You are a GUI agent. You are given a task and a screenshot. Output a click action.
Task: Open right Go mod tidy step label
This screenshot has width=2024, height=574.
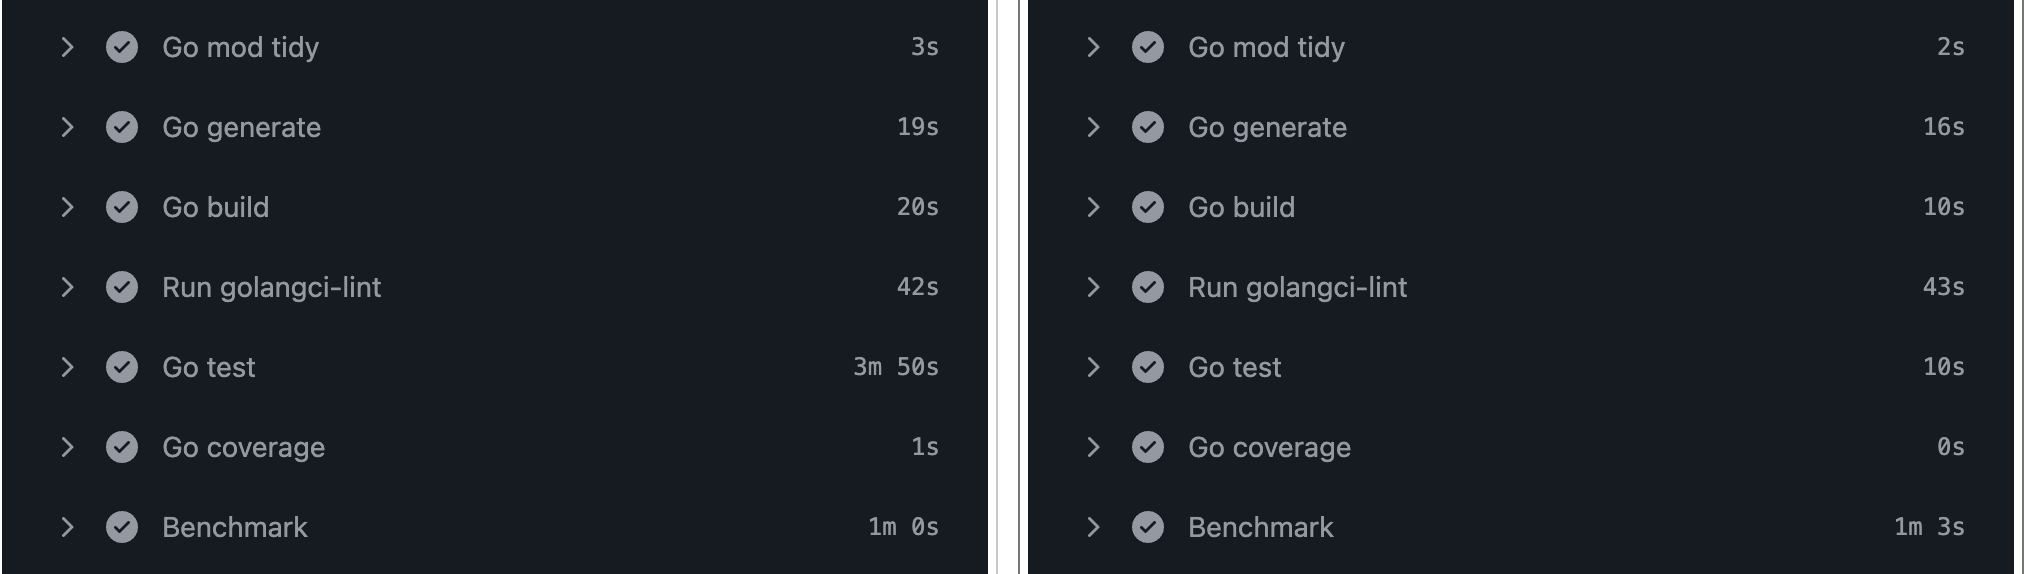pyautogui.click(x=1266, y=47)
